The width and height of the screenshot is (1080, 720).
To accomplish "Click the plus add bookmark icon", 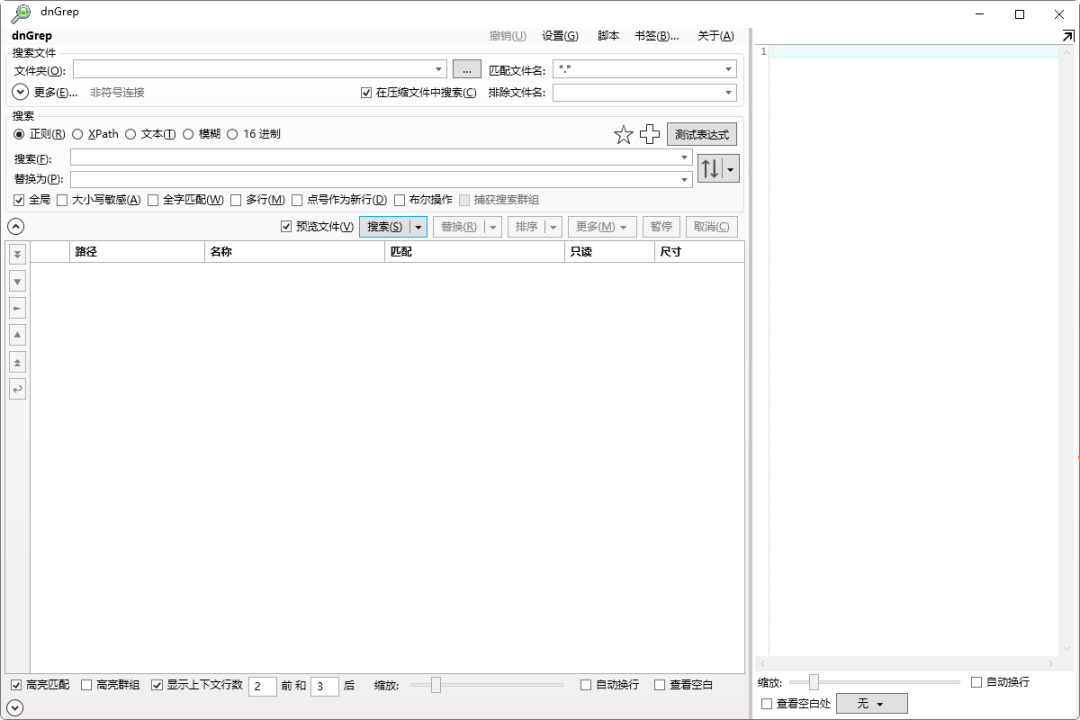I will click(x=650, y=134).
